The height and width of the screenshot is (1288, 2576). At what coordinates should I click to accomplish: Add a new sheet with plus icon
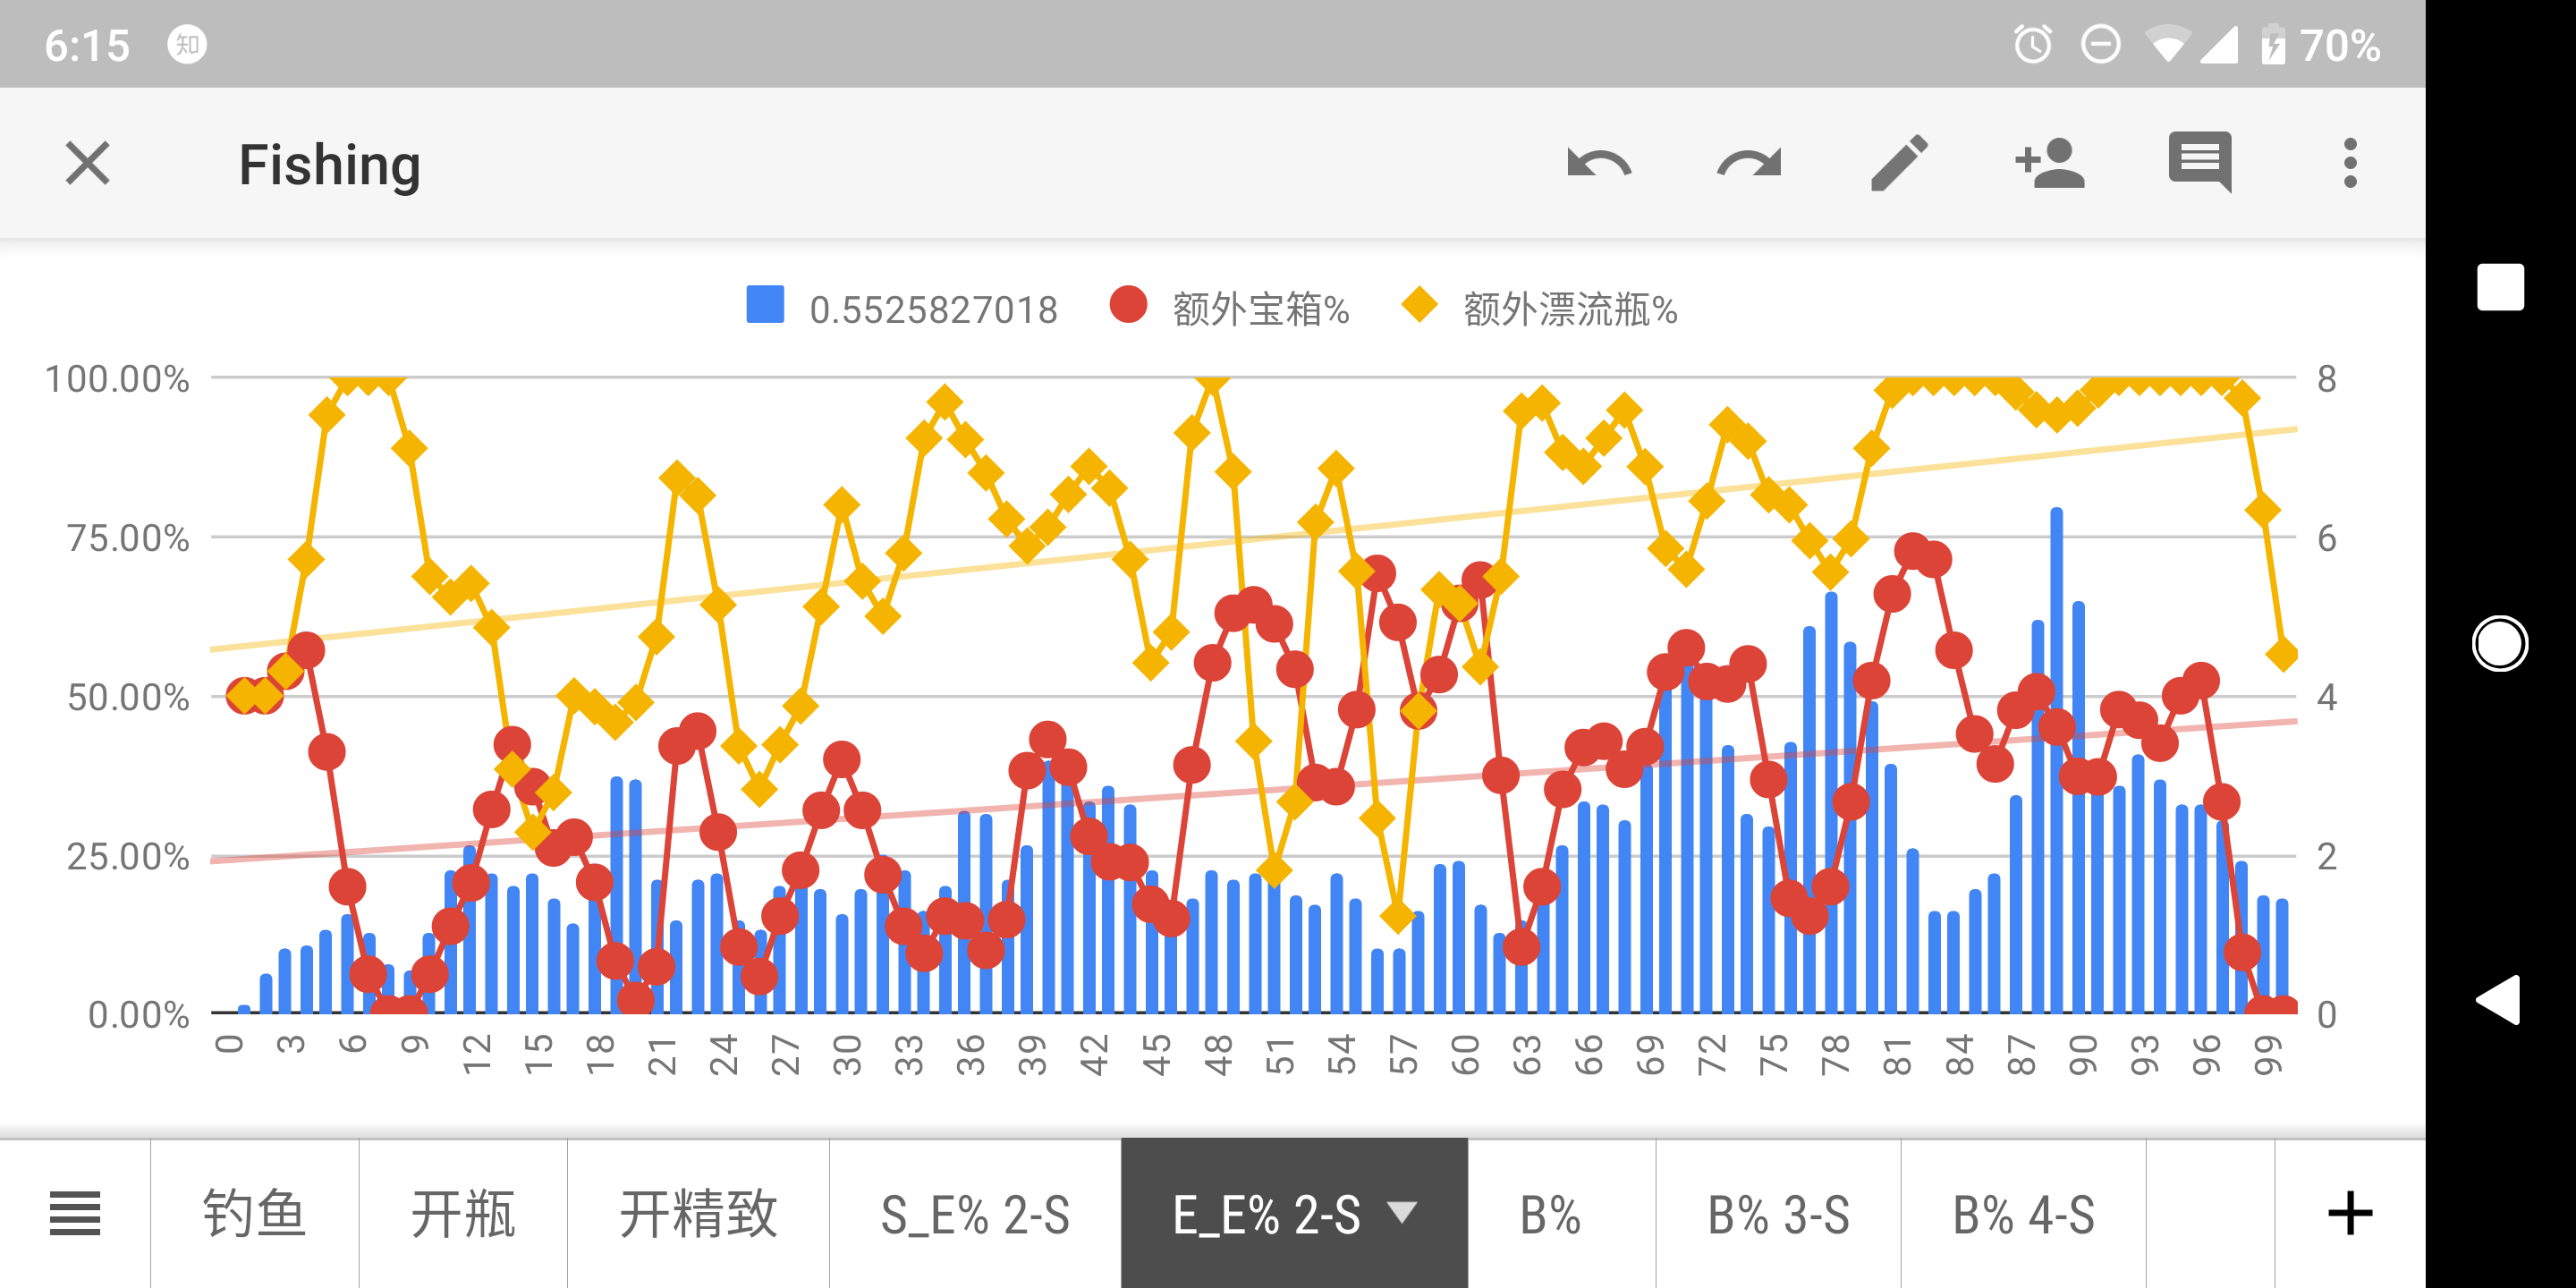[2350, 1214]
